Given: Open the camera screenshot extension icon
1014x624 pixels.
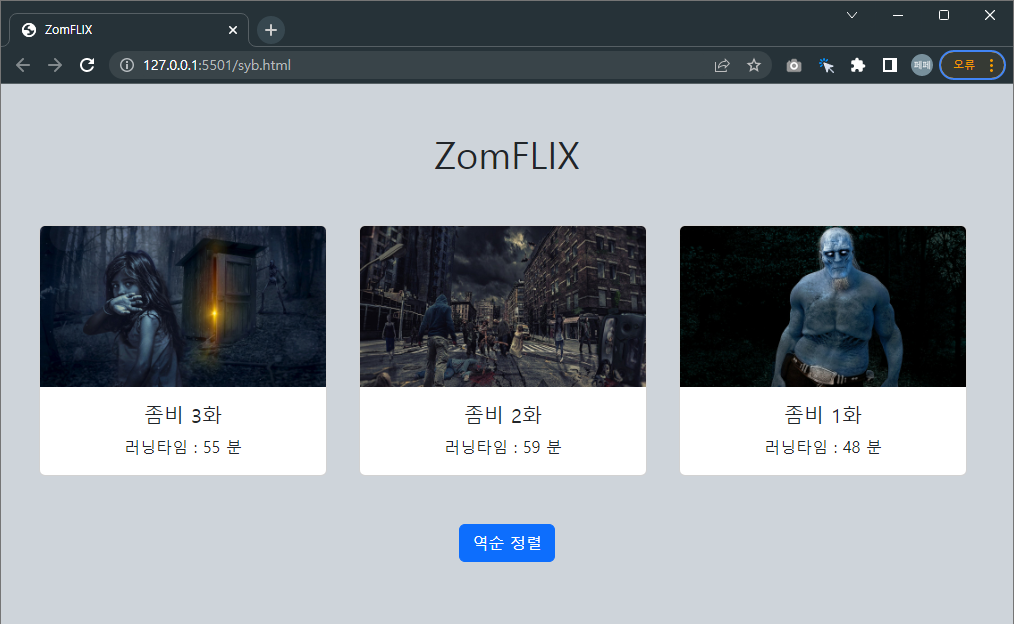Looking at the screenshot, I should (793, 64).
